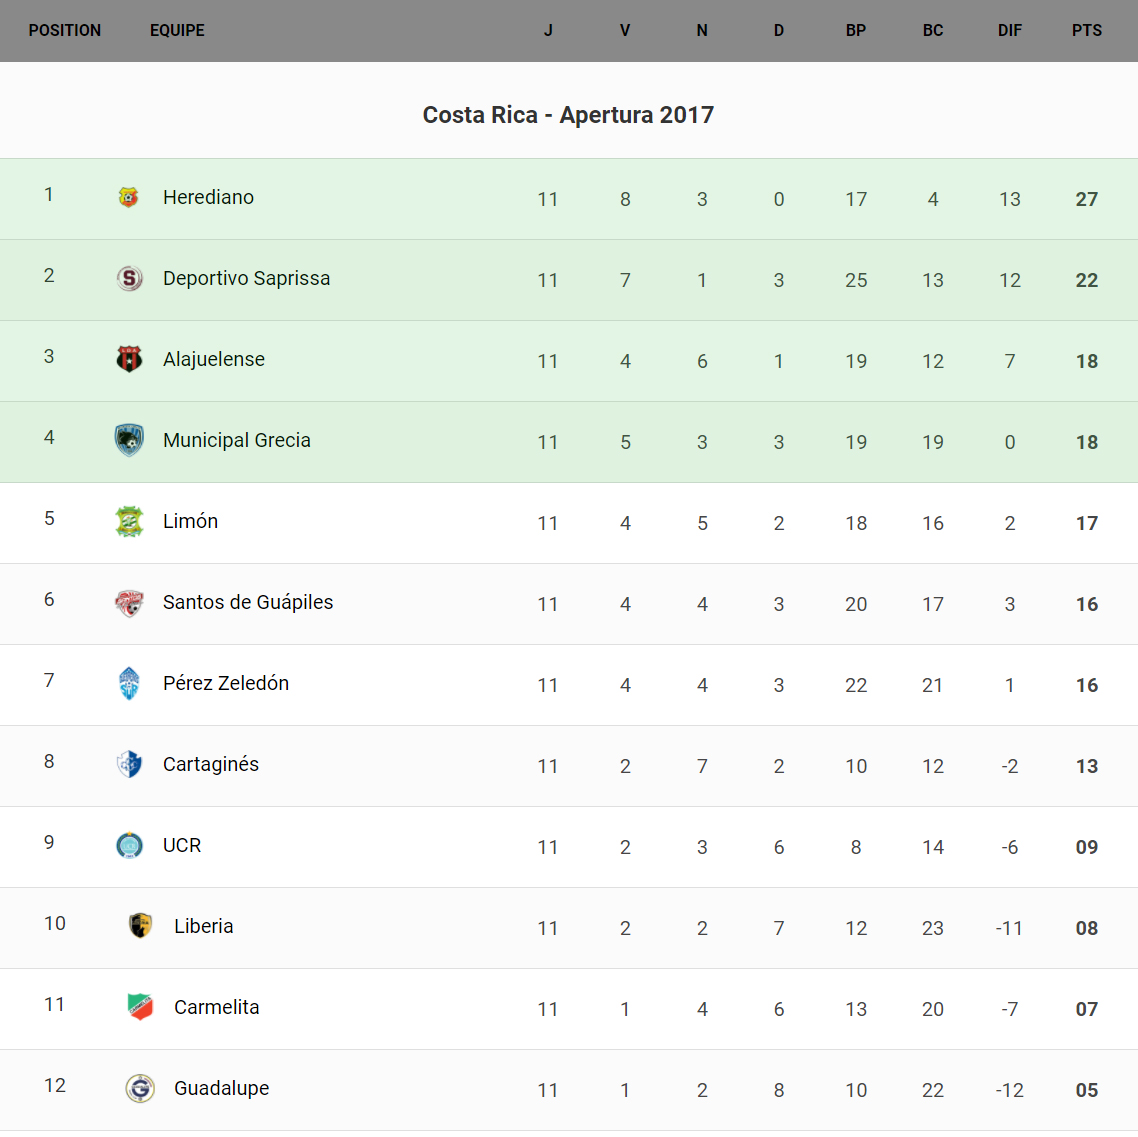Screen dimensions: 1138x1137
Task: Click the Municipal Grecia crest
Action: coord(129,440)
